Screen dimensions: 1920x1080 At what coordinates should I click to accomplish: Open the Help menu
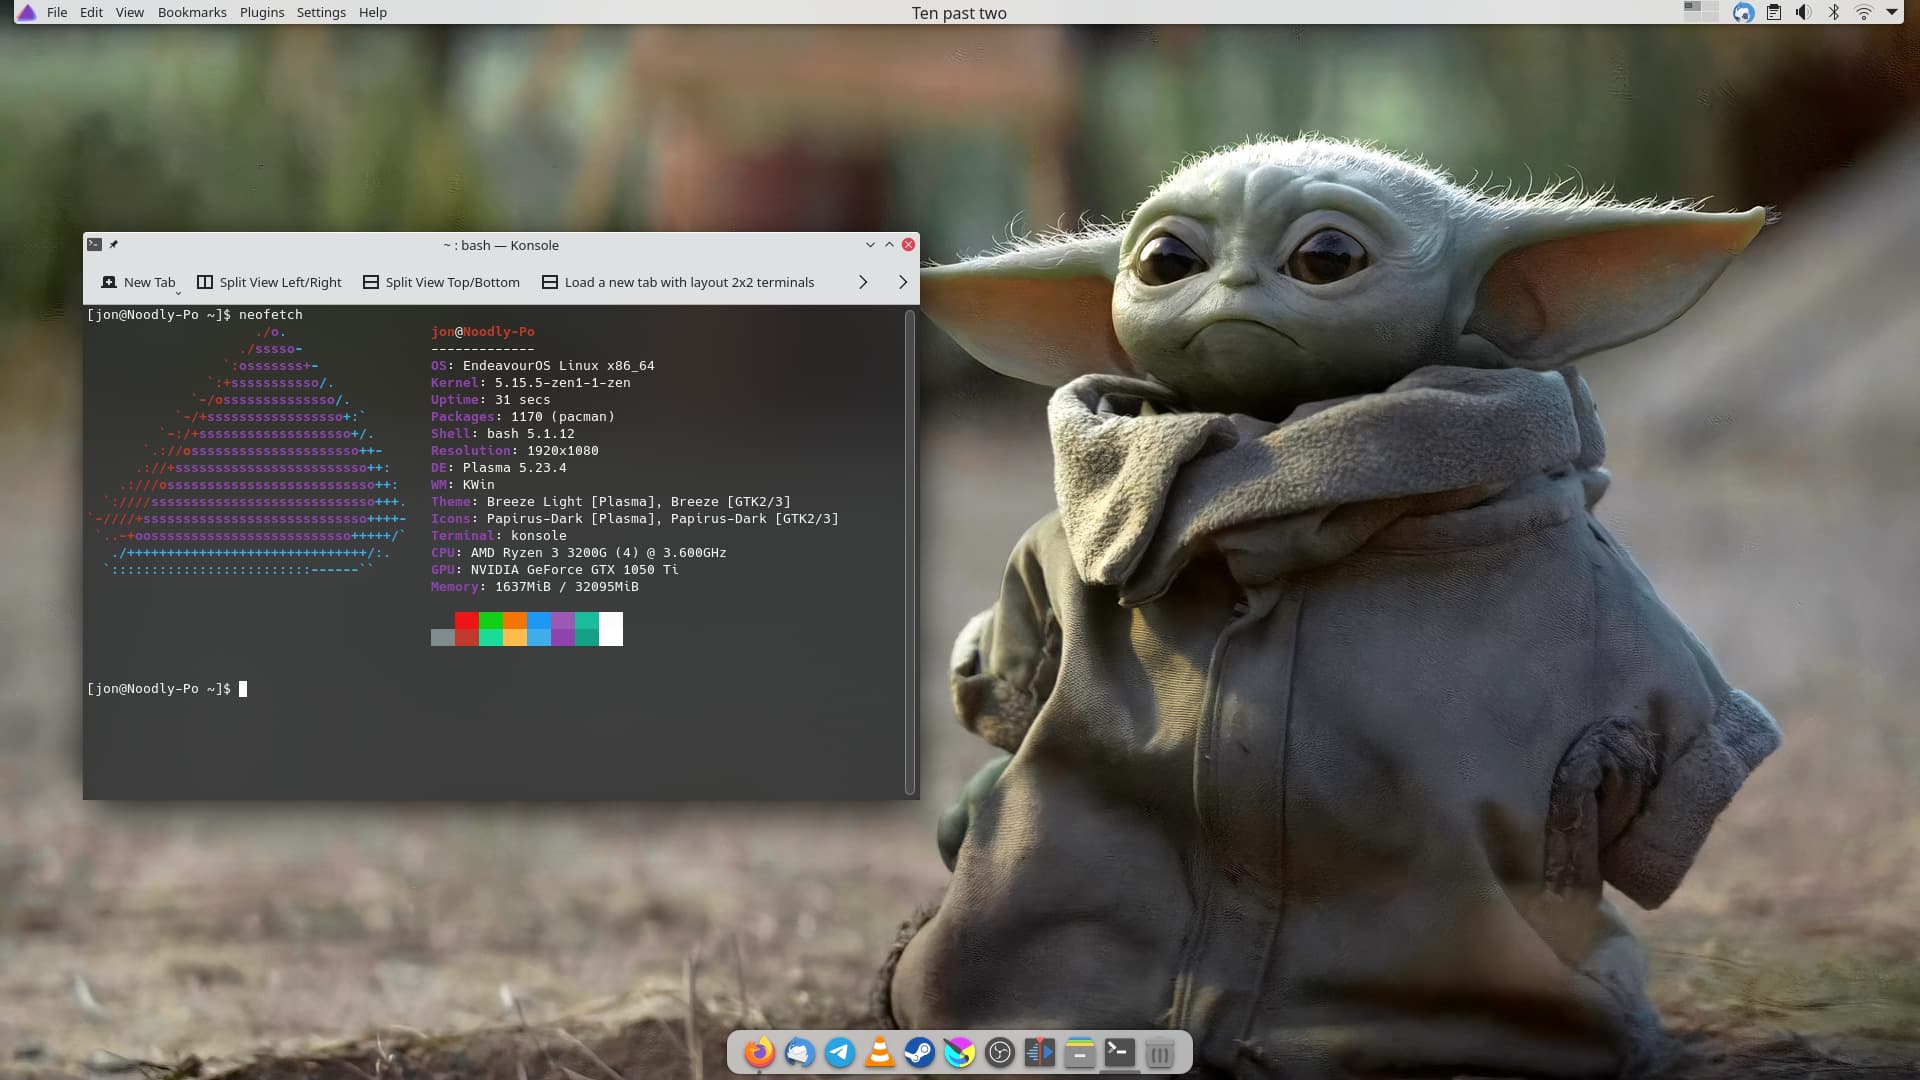pos(373,12)
